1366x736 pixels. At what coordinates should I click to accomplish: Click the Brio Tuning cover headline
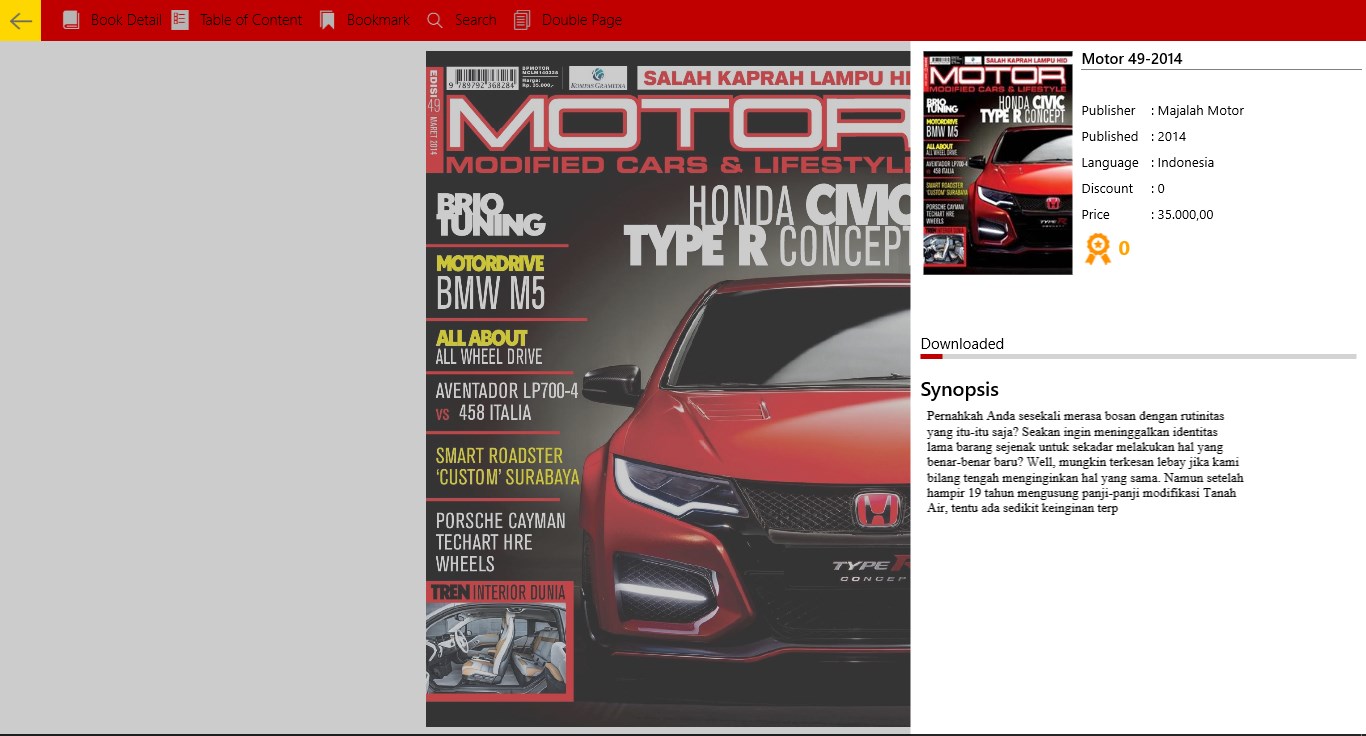click(490, 215)
